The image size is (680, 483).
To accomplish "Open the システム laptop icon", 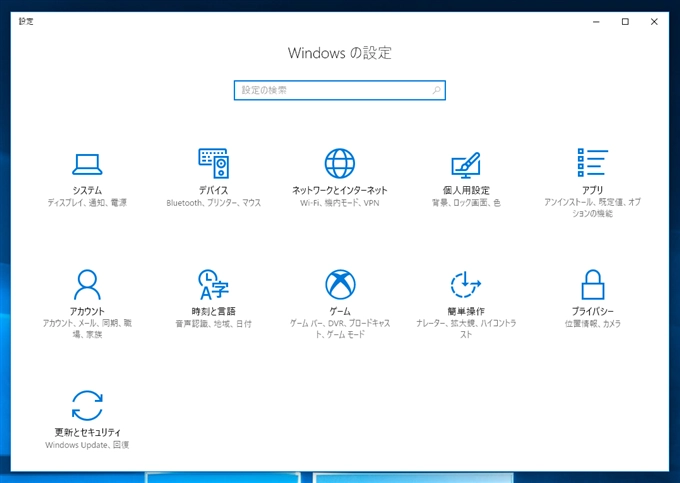I will click(87, 164).
